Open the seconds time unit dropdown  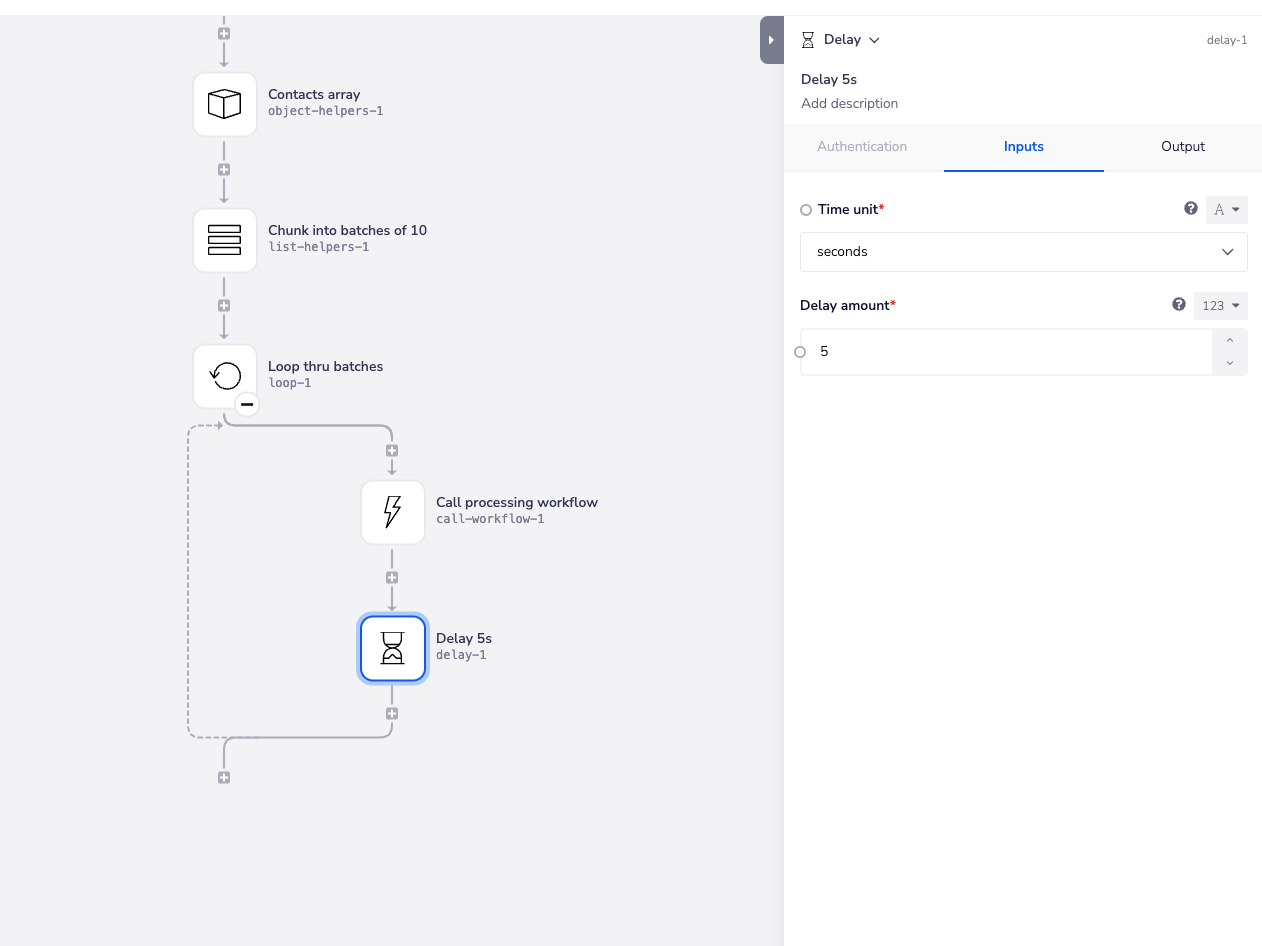[1023, 252]
